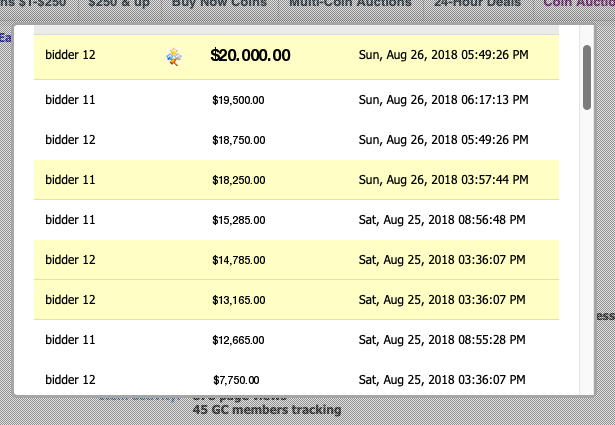Click the 08:55:28 PM bid timestamp
This screenshot has height=425, width=615.
tap(442, 340)
